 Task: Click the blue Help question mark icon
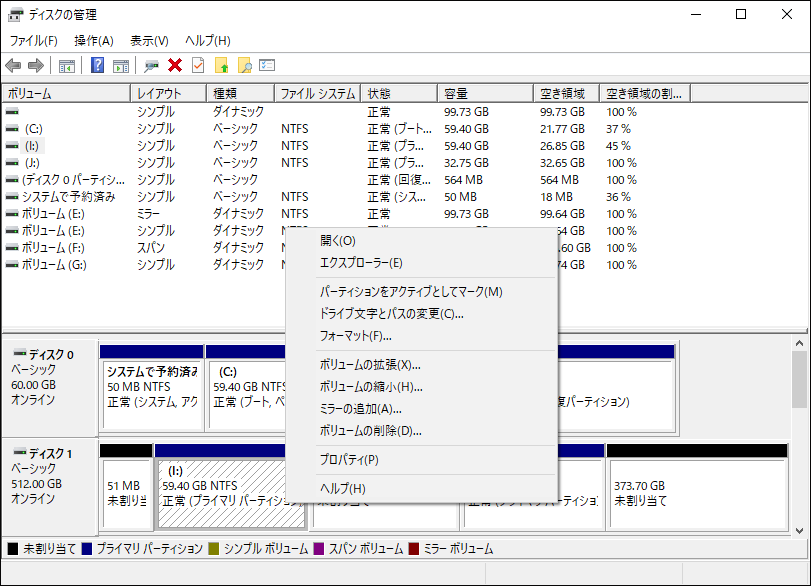point(97,65)
